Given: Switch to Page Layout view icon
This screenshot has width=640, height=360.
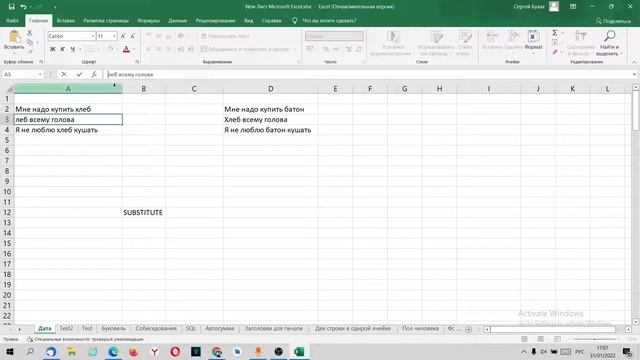Looking at the screenshot, I should point(540,339).
